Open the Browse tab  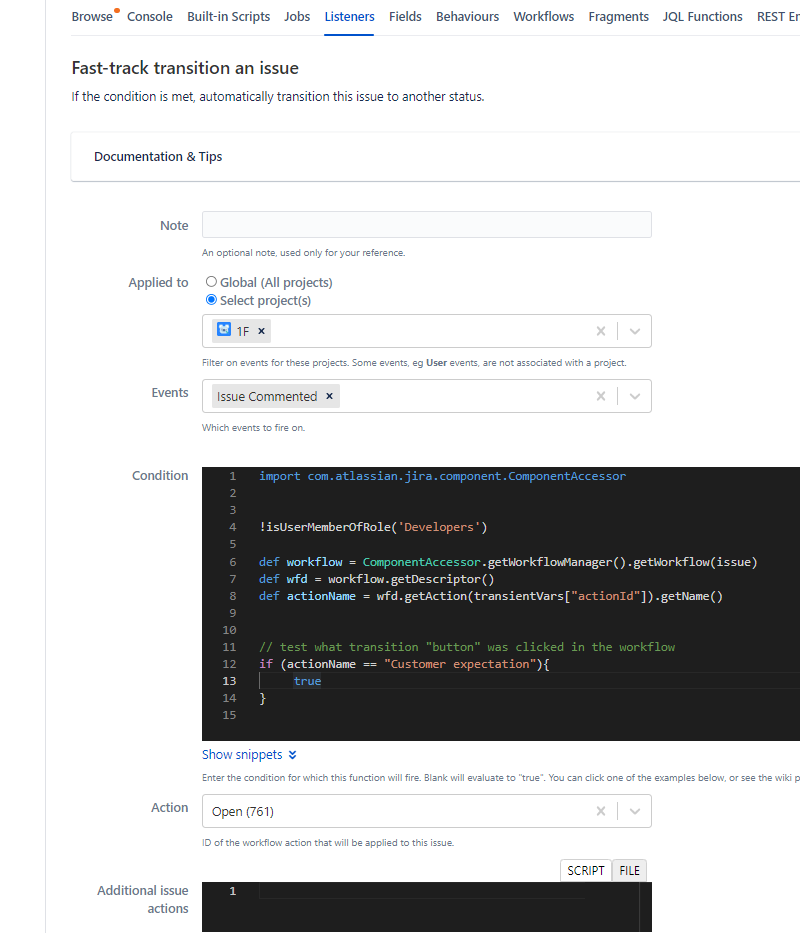pos(92,17)
